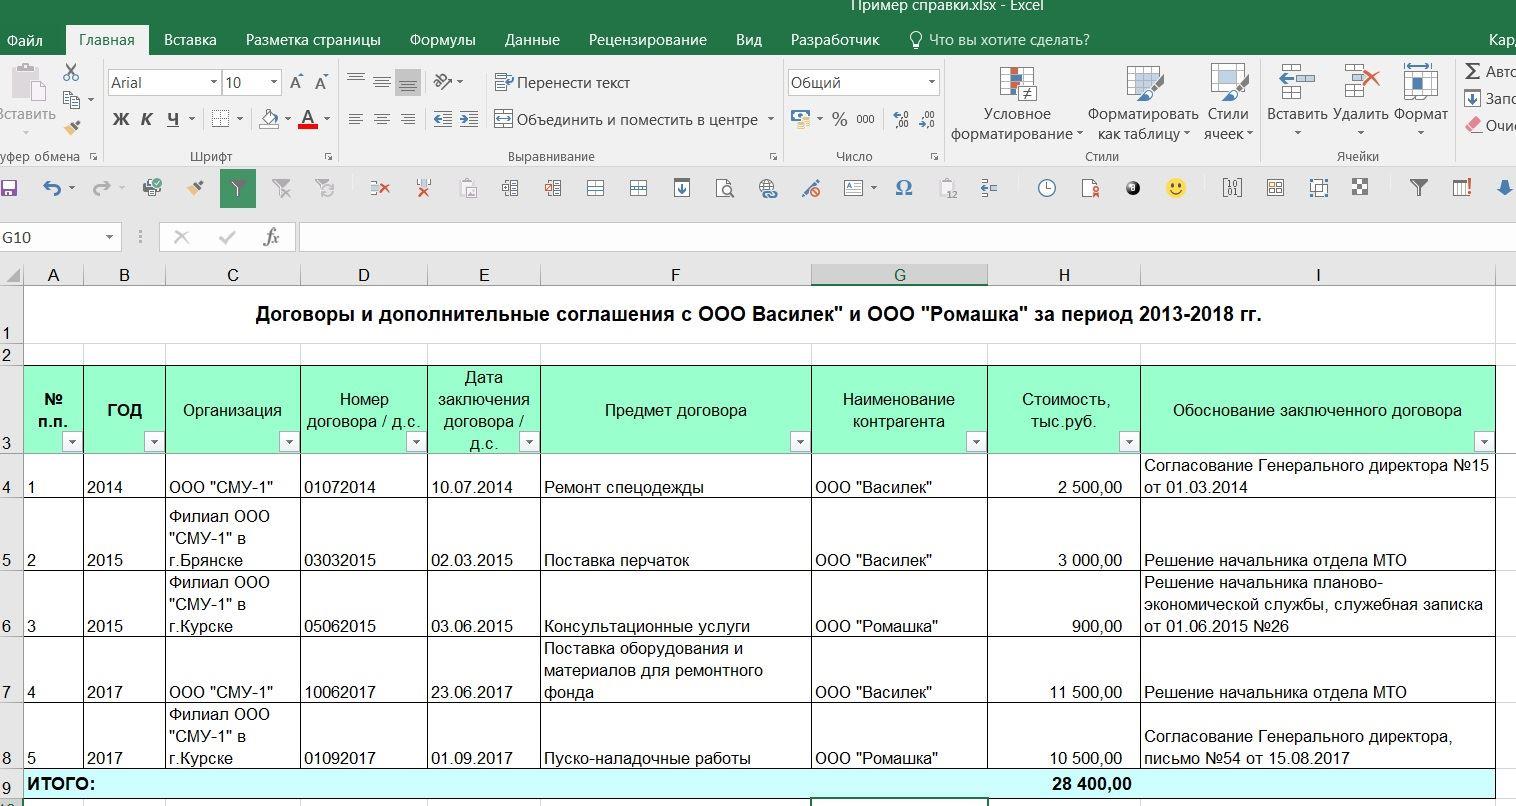This screenshot has width=1516, height=806.
Task: Decrease font size with the small A
Action: click(x=321, y=83)
